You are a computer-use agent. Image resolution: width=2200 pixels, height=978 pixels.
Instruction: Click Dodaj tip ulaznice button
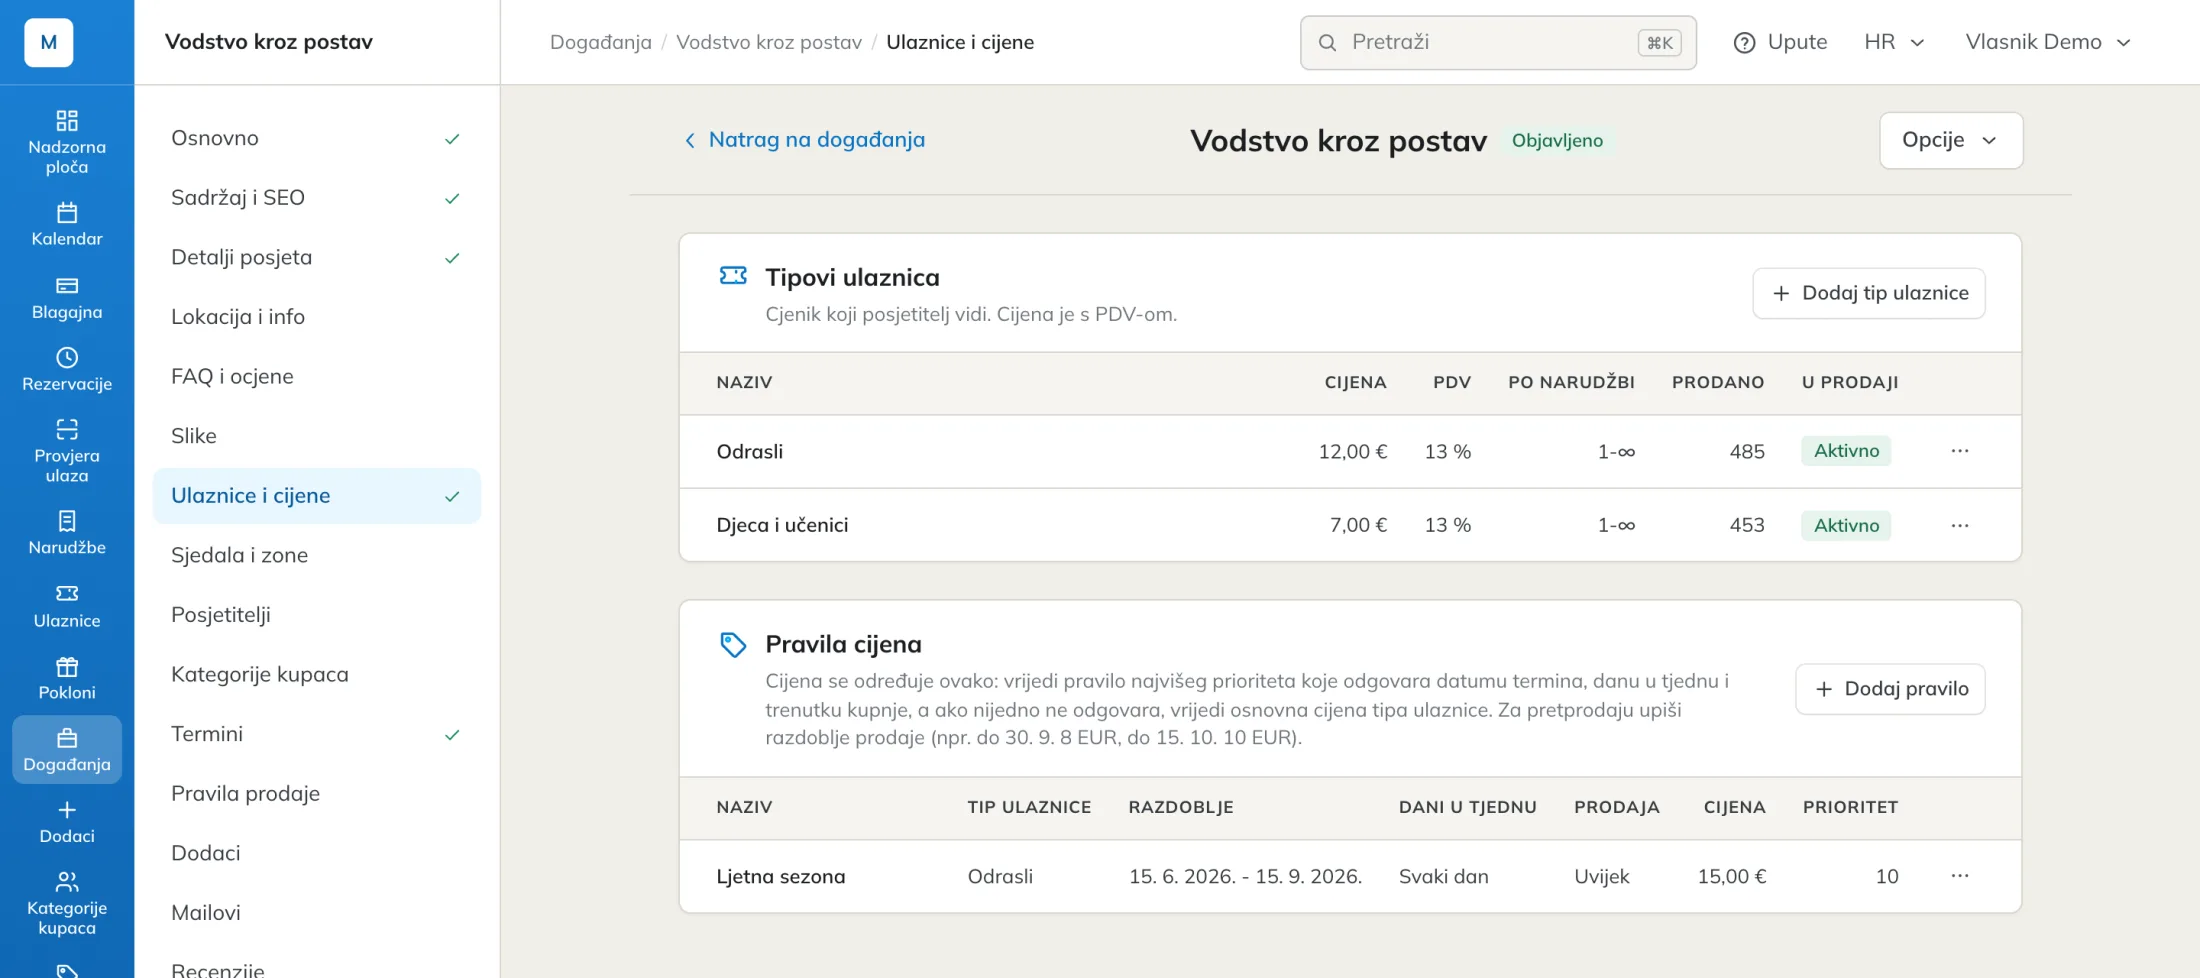(x=1869, y=293)
